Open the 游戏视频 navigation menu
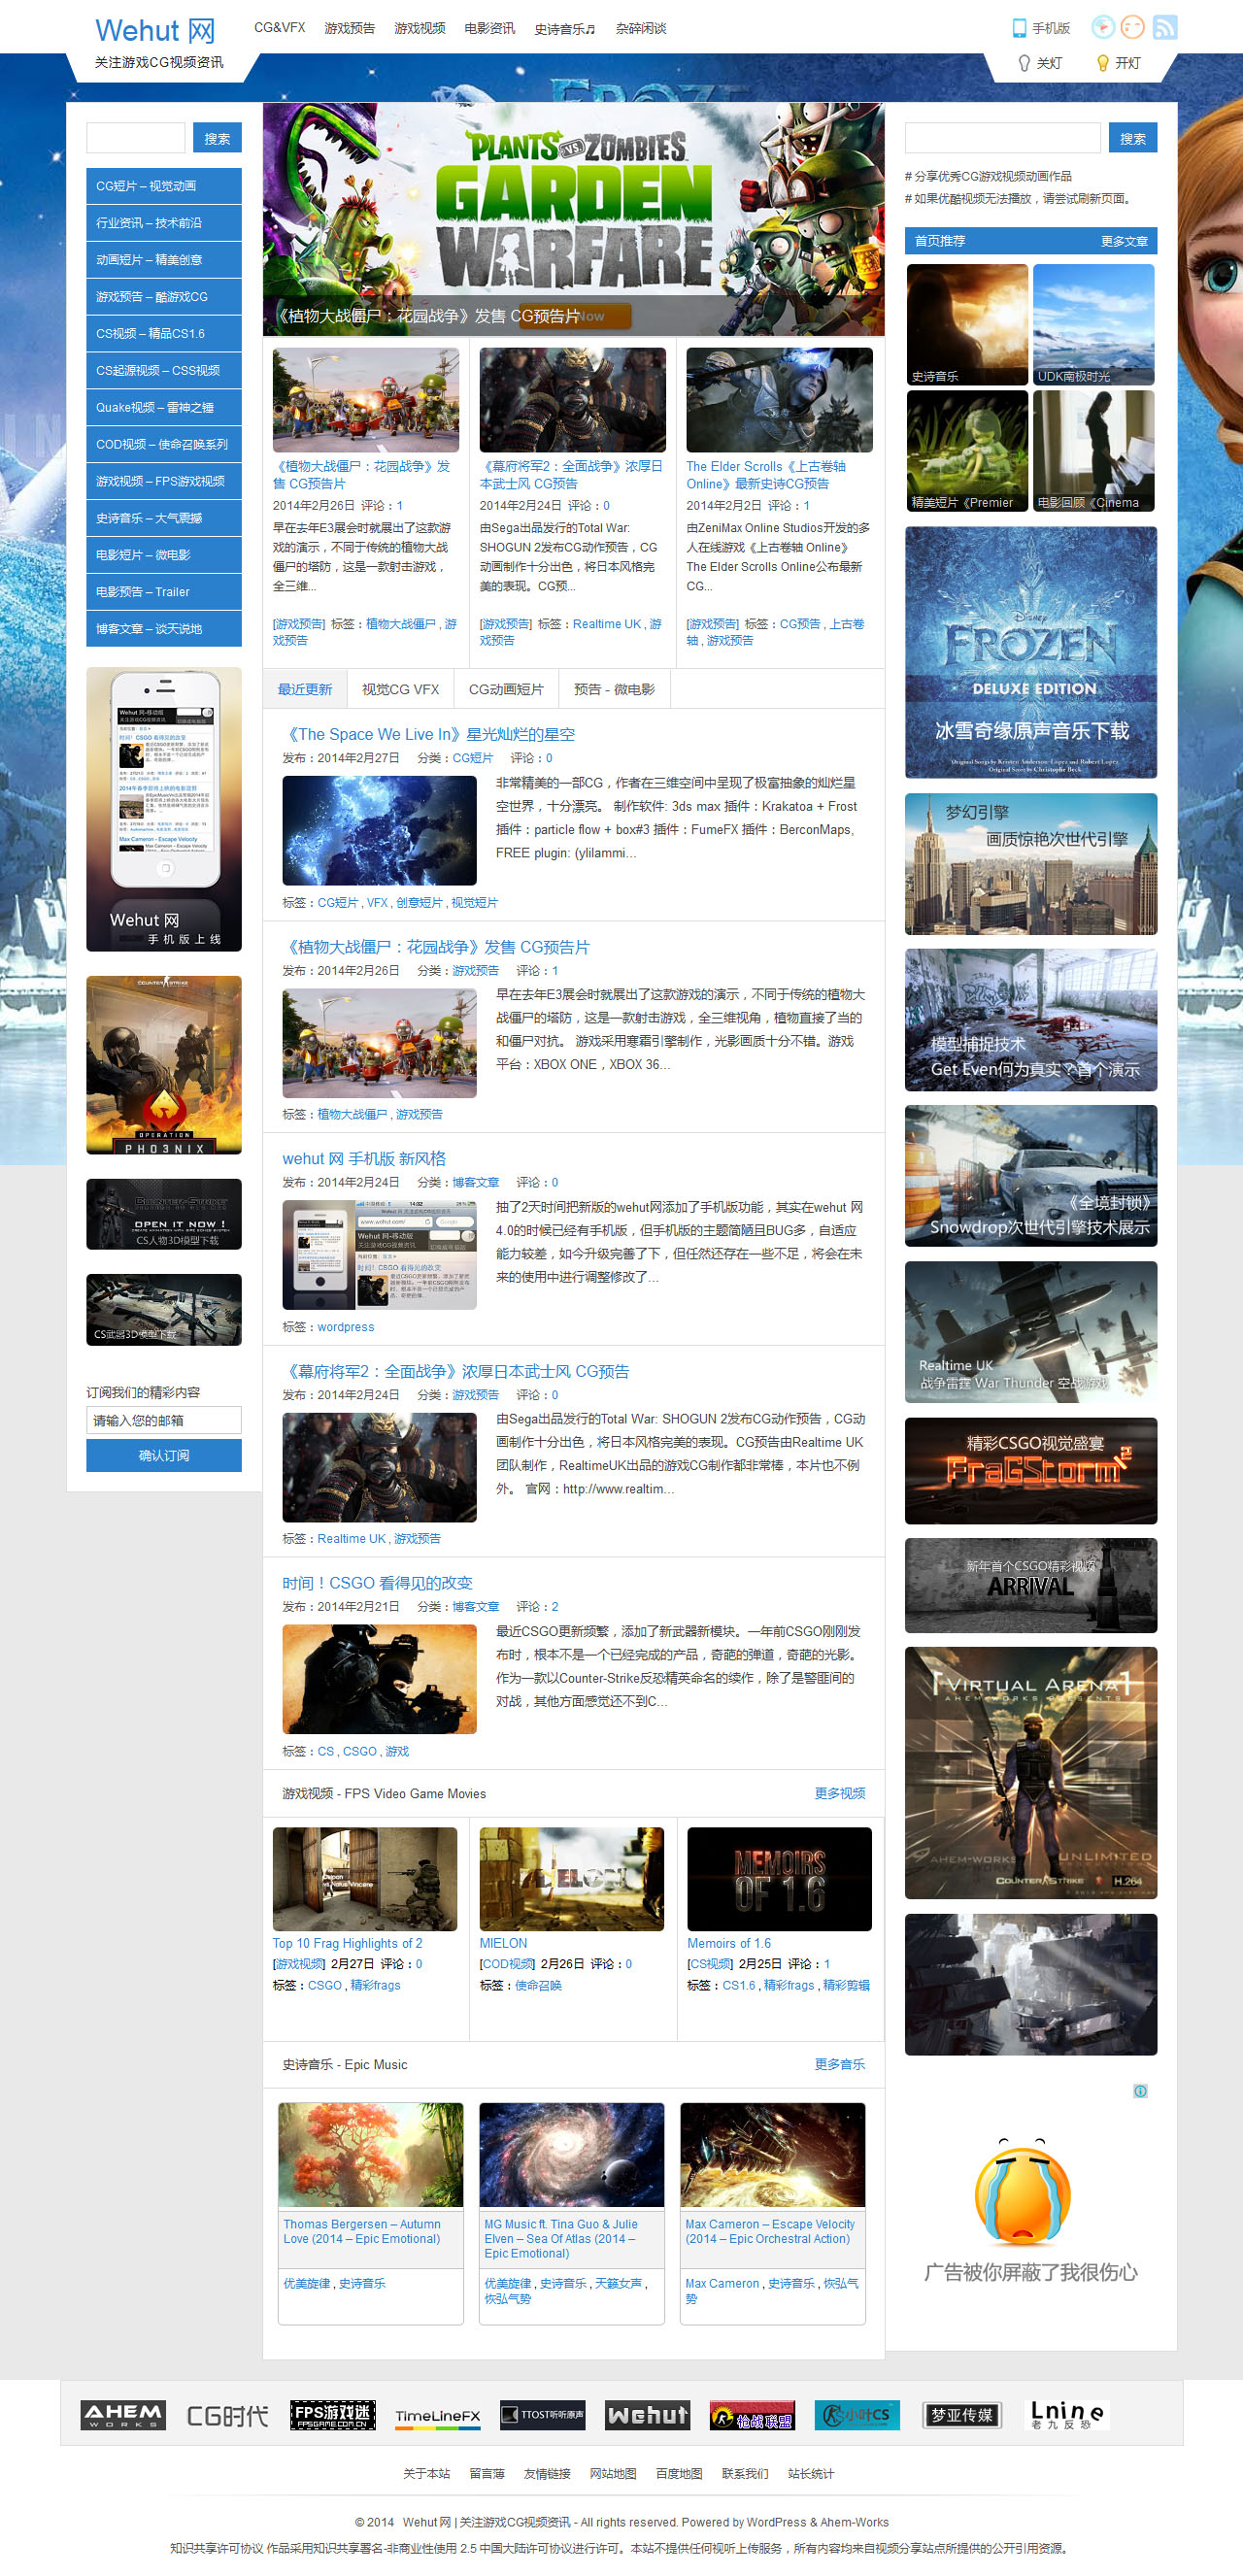Image resolution: width=1243 pixels, height=2576 pixels. pos(420,28)
